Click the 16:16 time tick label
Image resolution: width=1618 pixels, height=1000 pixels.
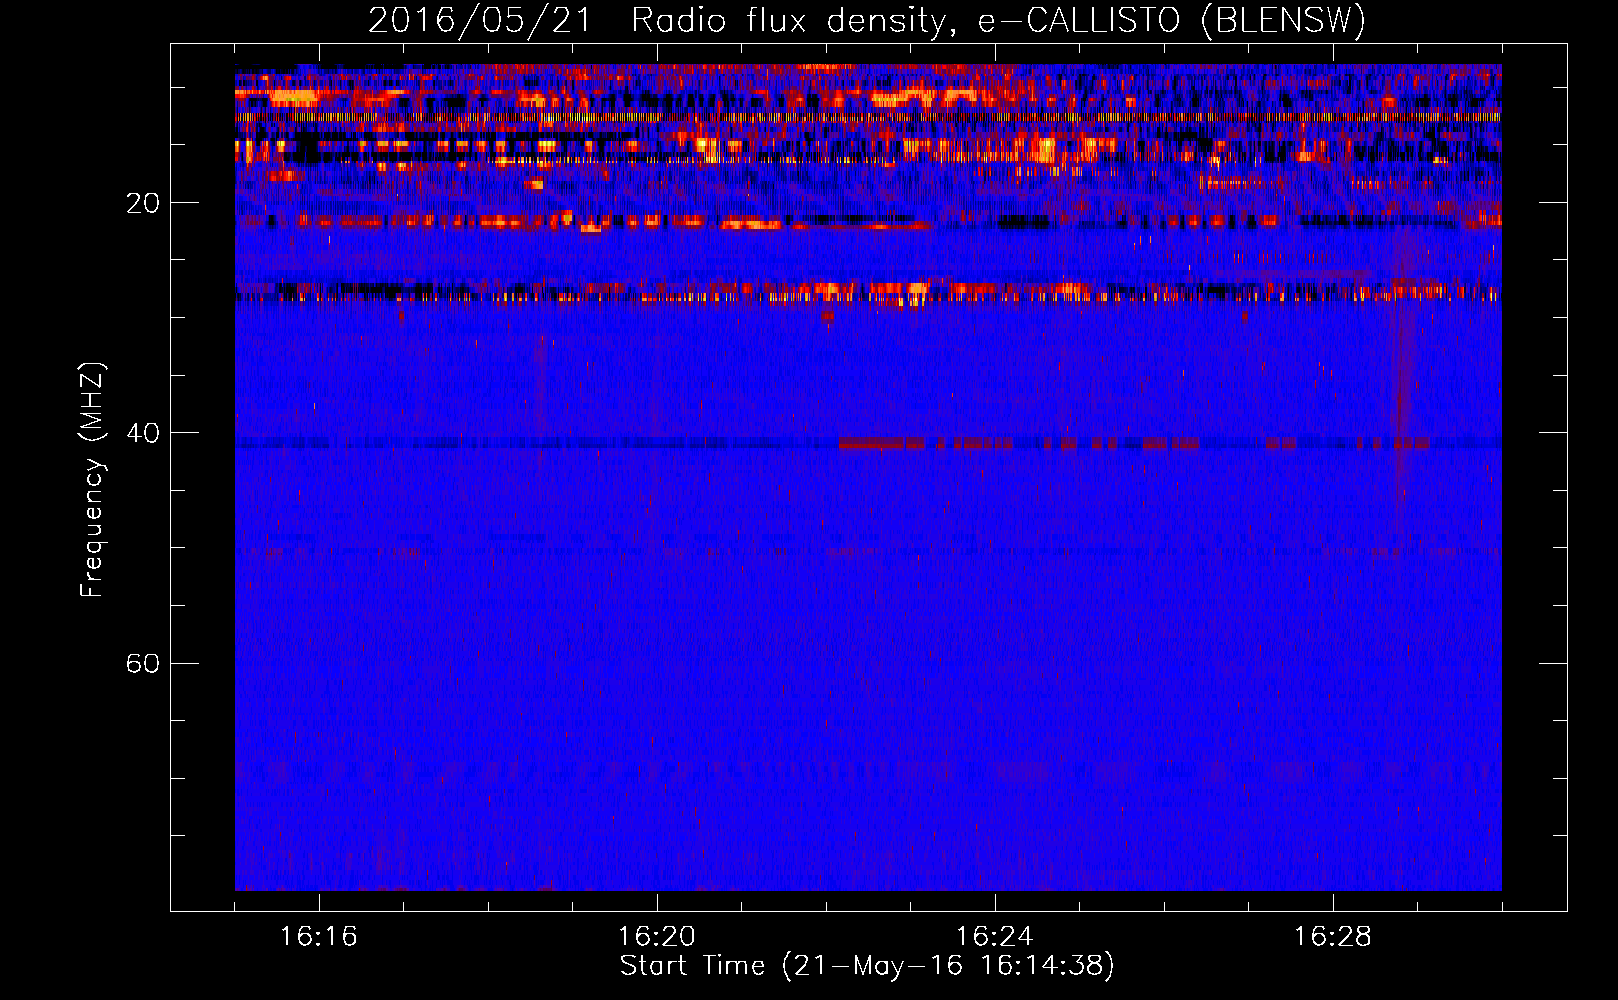coord(319,937)
